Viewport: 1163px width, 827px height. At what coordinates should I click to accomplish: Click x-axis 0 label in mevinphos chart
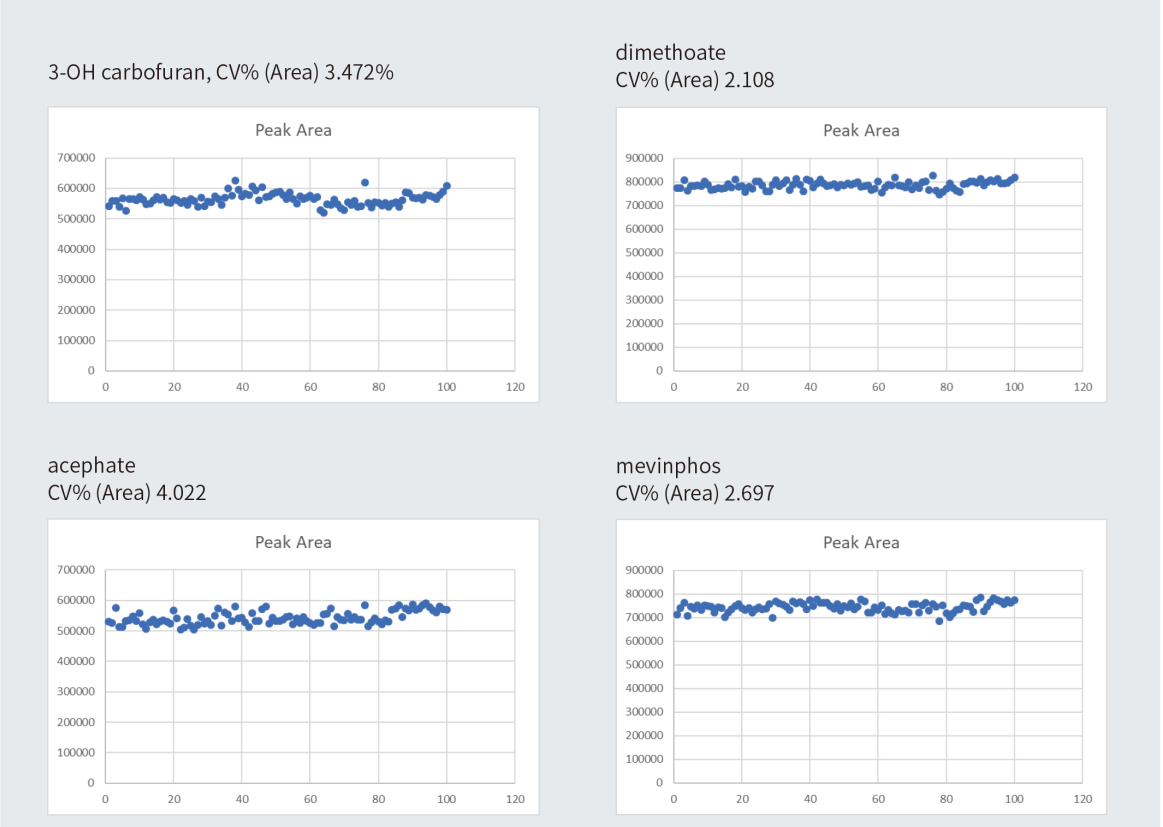(674, 799)
